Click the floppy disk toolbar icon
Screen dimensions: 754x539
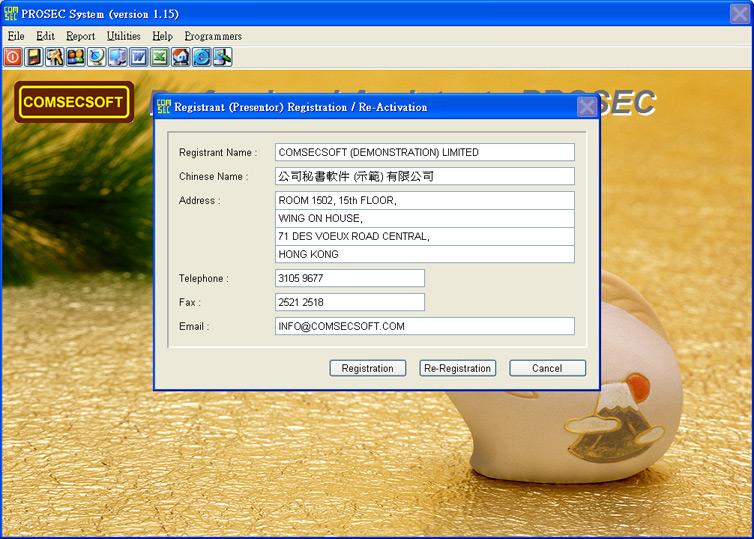34,57
